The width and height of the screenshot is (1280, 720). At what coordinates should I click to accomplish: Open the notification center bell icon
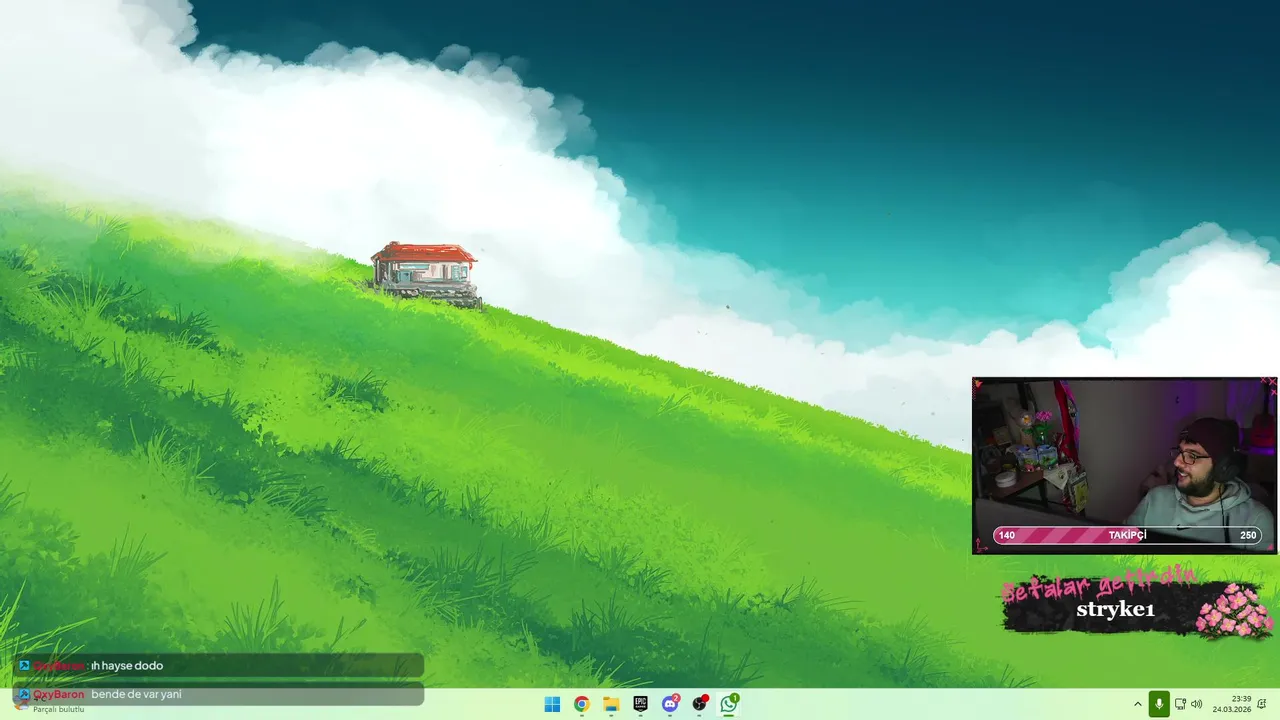pos(1263,704)
